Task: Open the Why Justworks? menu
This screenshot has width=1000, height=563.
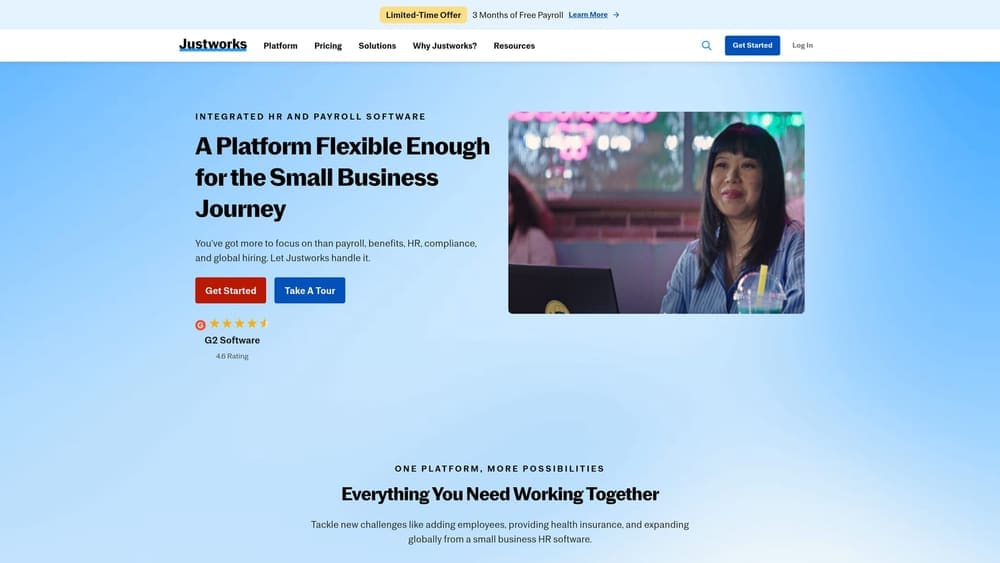Action: [x=445, y=46]
